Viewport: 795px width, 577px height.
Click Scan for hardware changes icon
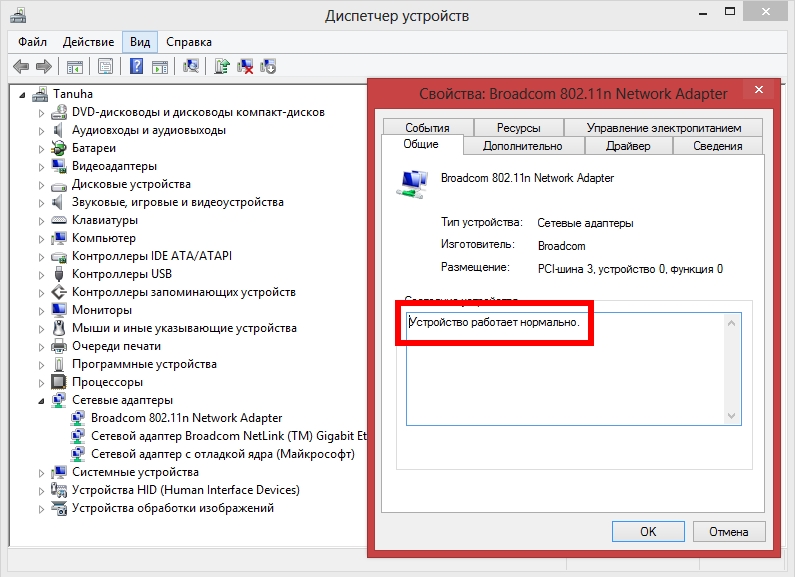pyautogui.click(x=191, y=67)
